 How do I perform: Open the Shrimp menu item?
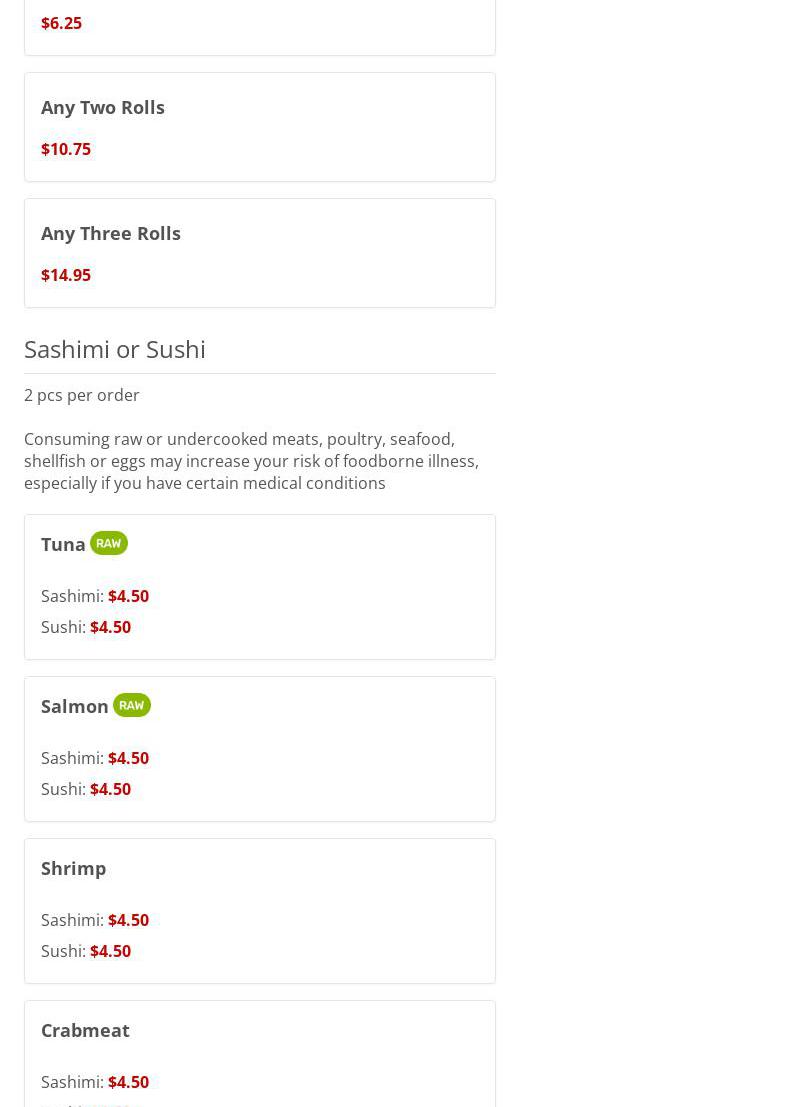(x=73, y=868)
